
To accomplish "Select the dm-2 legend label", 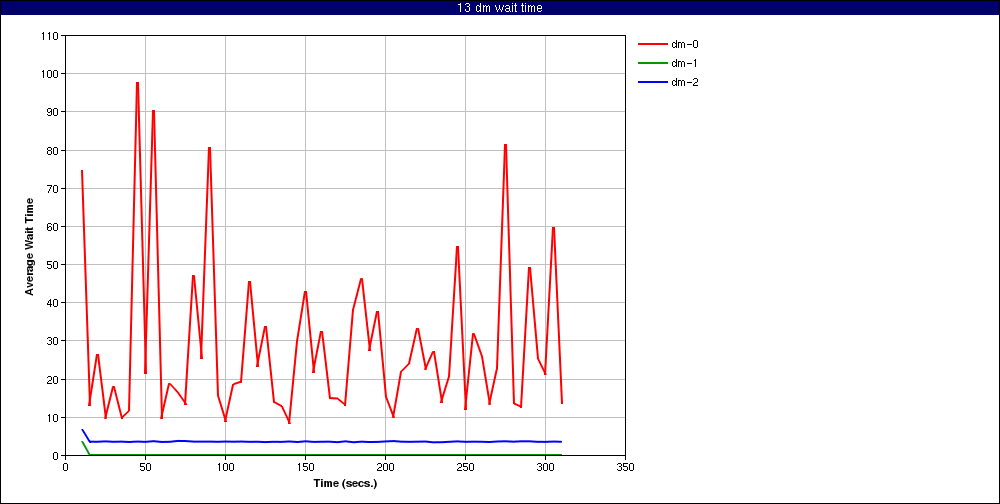I will click(685, 82).
